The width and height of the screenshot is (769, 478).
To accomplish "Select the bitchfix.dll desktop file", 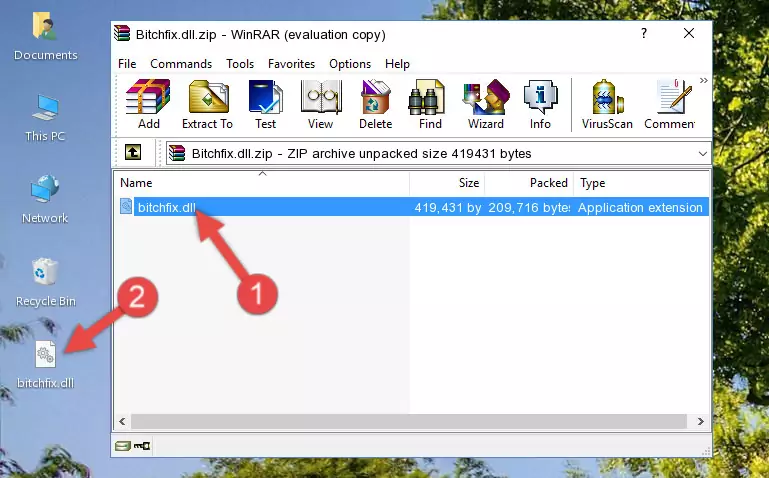I will point(45,365).
